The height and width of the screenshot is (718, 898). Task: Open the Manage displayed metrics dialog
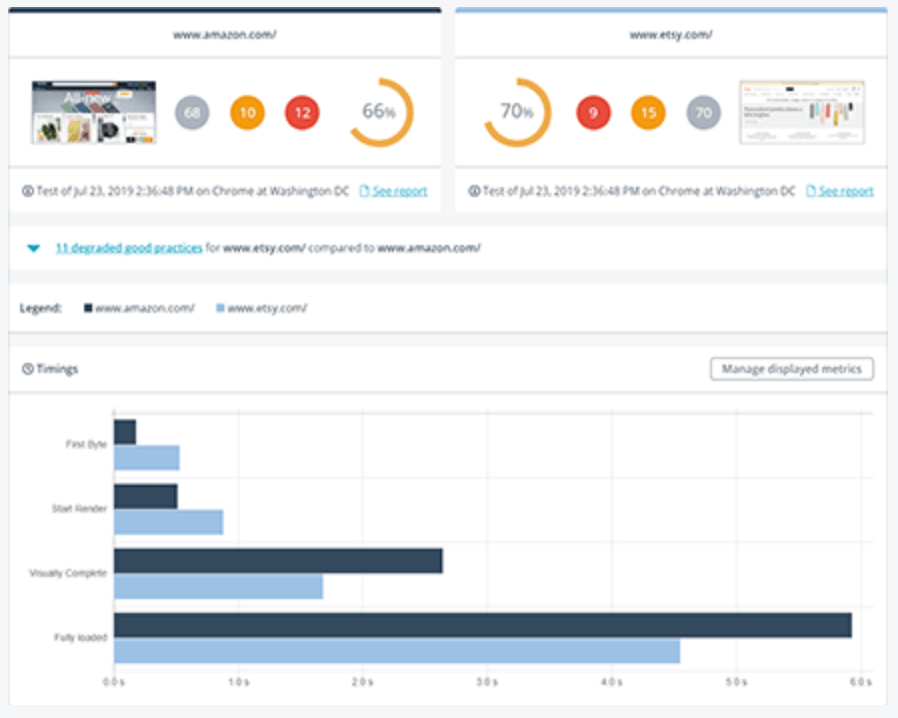pyautogui.click(x=791, y=368)
